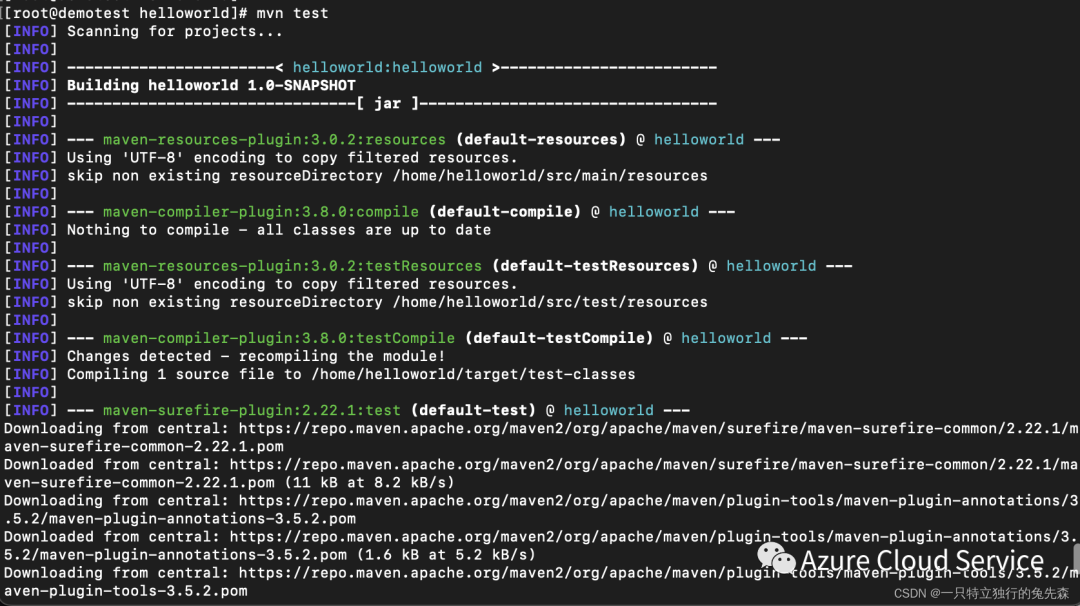Click the helloworld:helloworld project header
This screenshot has width=1080, height=606.
click(387, 67)
